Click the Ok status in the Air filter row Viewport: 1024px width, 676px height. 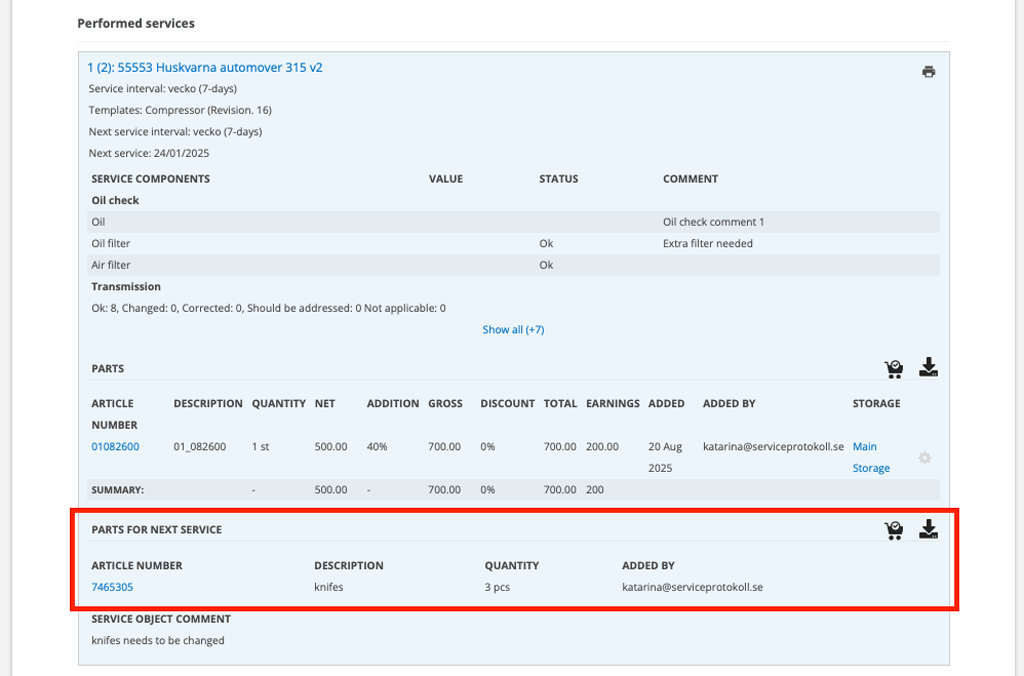coord(546,265)
